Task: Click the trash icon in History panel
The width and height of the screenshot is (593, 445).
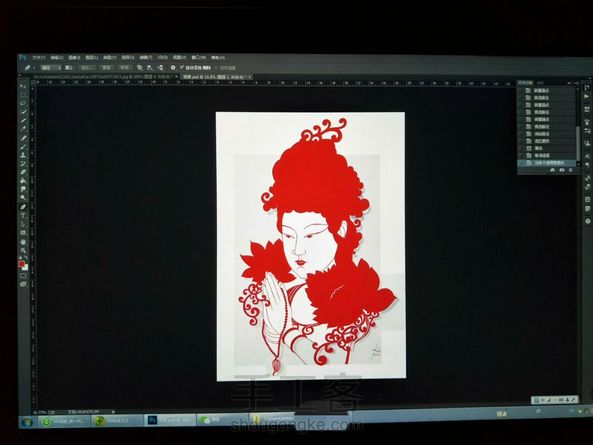Action: [570, 171]
